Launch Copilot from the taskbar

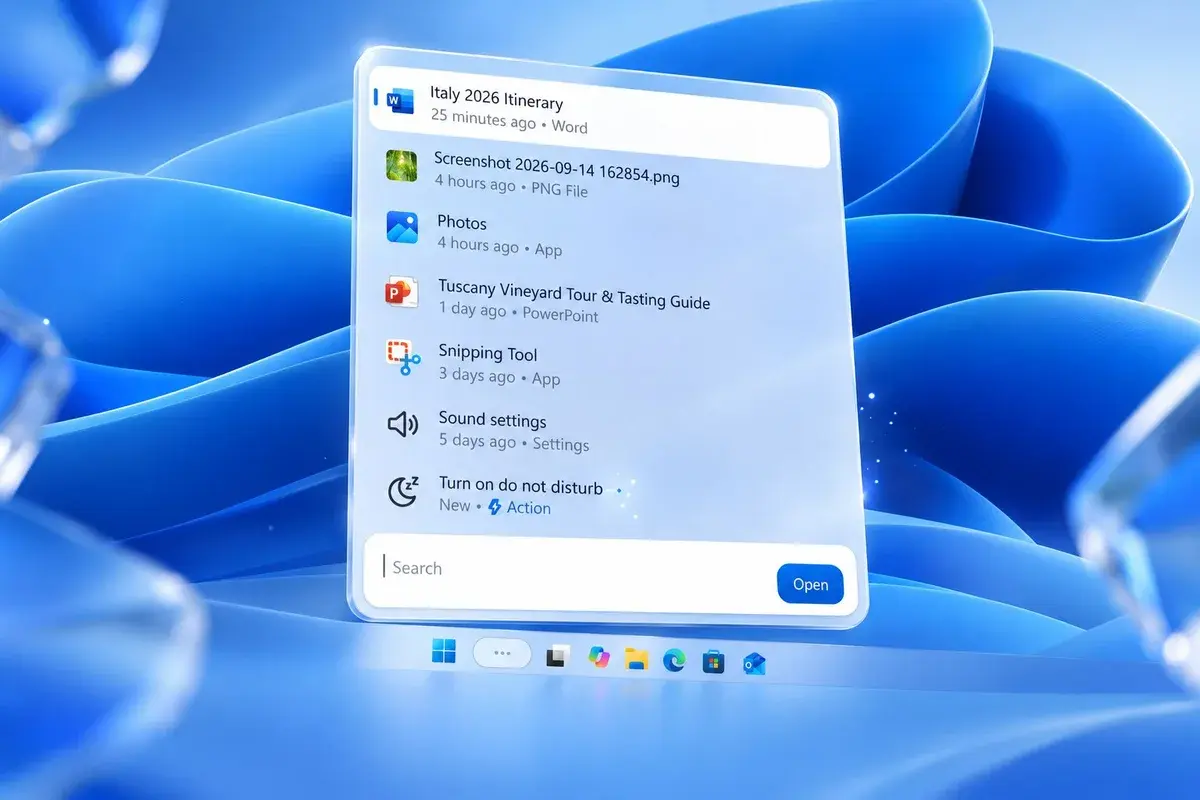coord(599,657)
